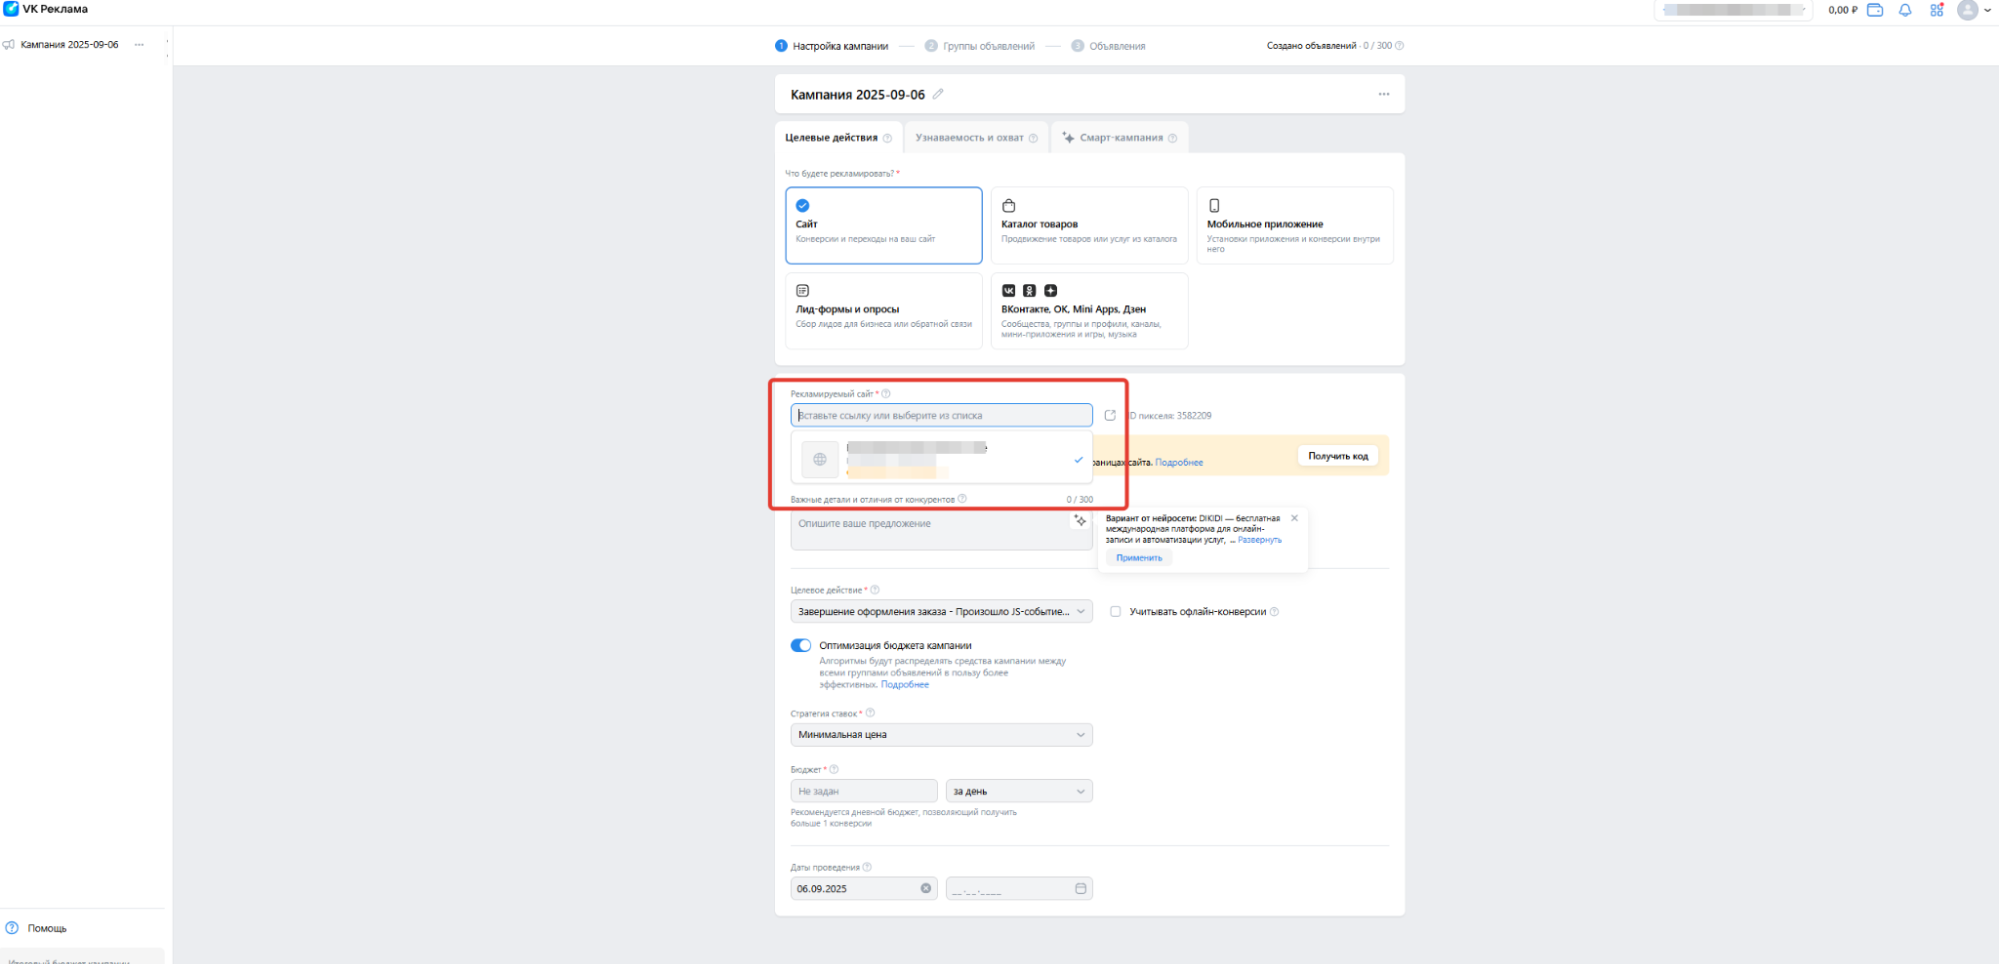
Task: Enable 'Учитывать офлайн-конверсии' checkbox
Action: point(1116,611)
